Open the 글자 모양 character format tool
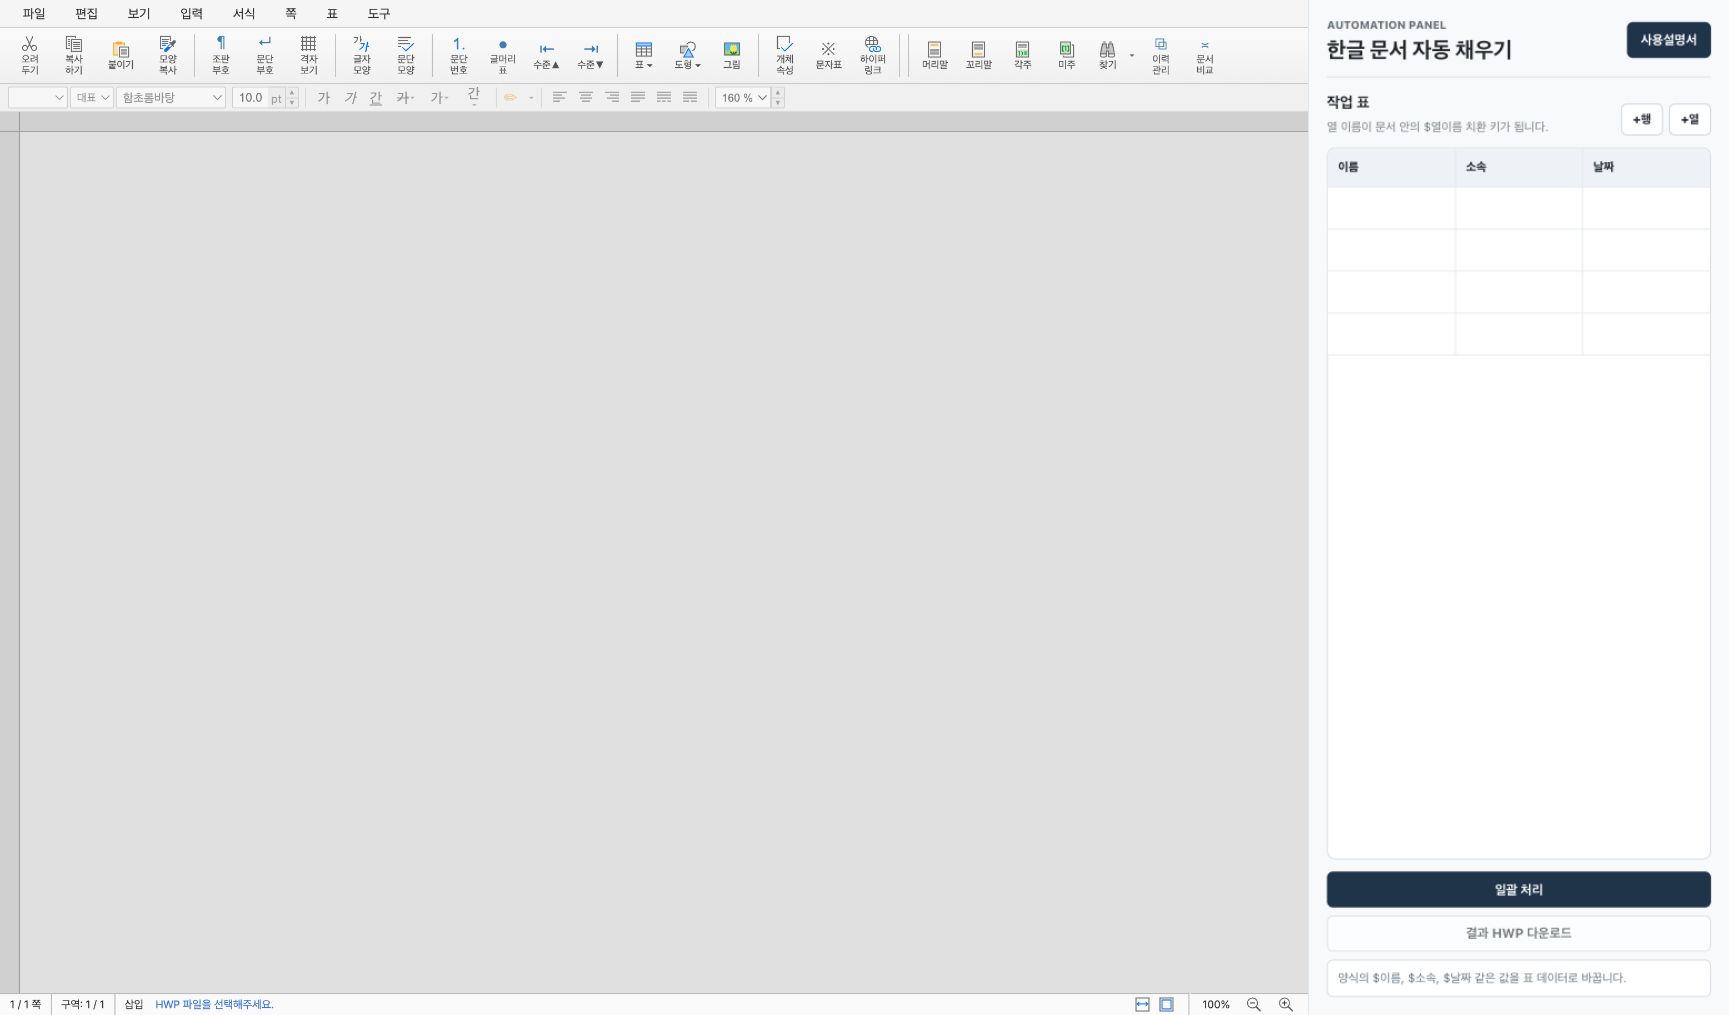The width and height of the screenshot is (1729, 1015). point(362,54)
